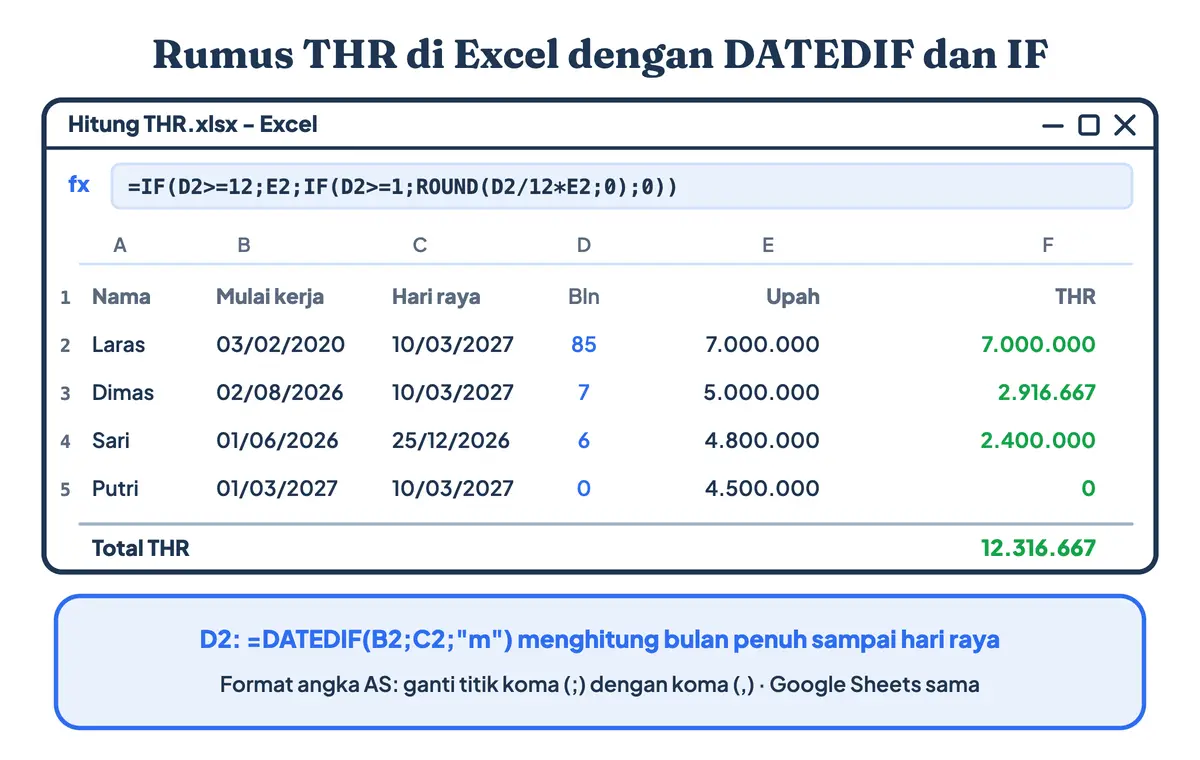Select wage cell '4.800.000'

coord(762,441)
